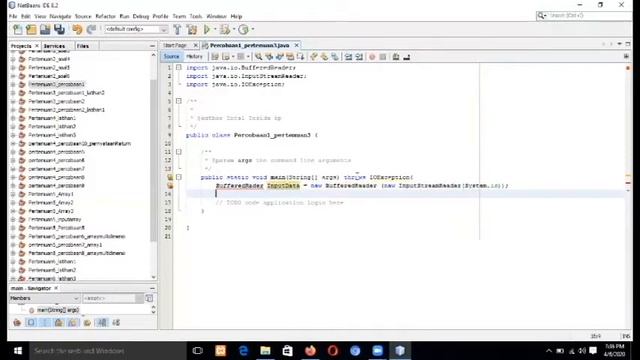Toggle Show Non-Public Members in Navigator

pos(59,322)
